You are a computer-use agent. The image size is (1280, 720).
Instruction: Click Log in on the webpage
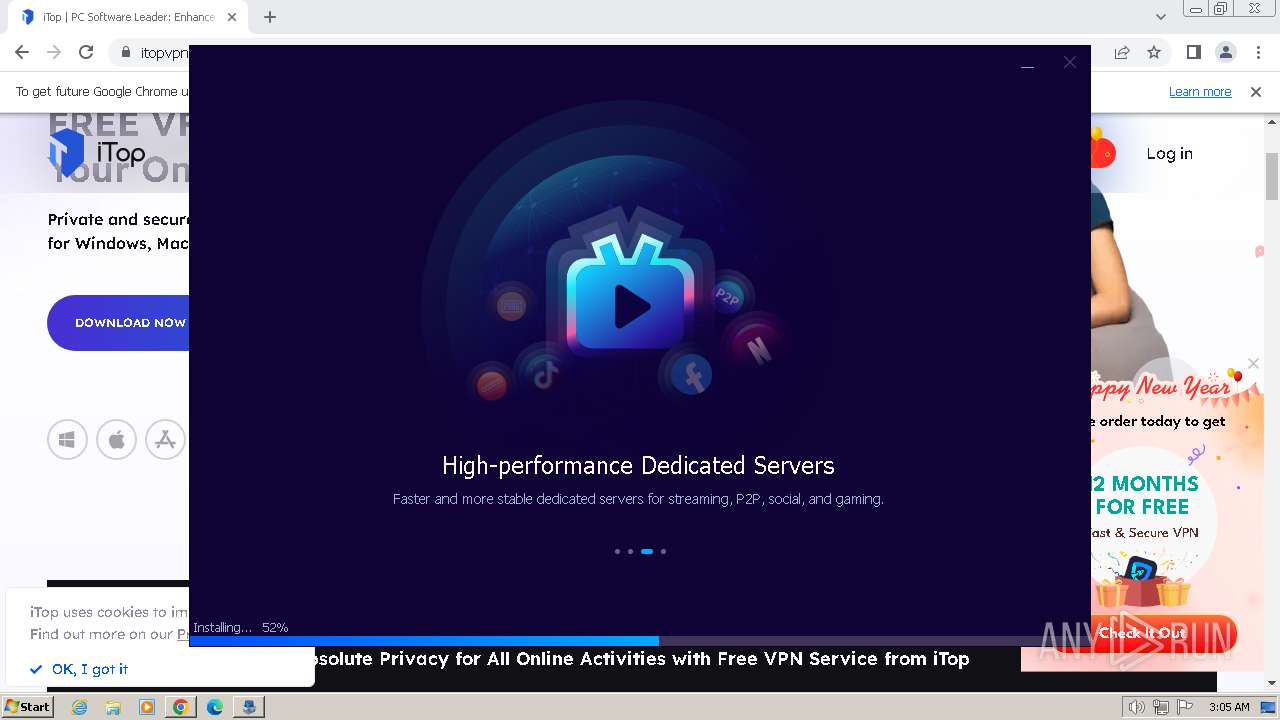pyautogui.click(x=1169, y=154)
